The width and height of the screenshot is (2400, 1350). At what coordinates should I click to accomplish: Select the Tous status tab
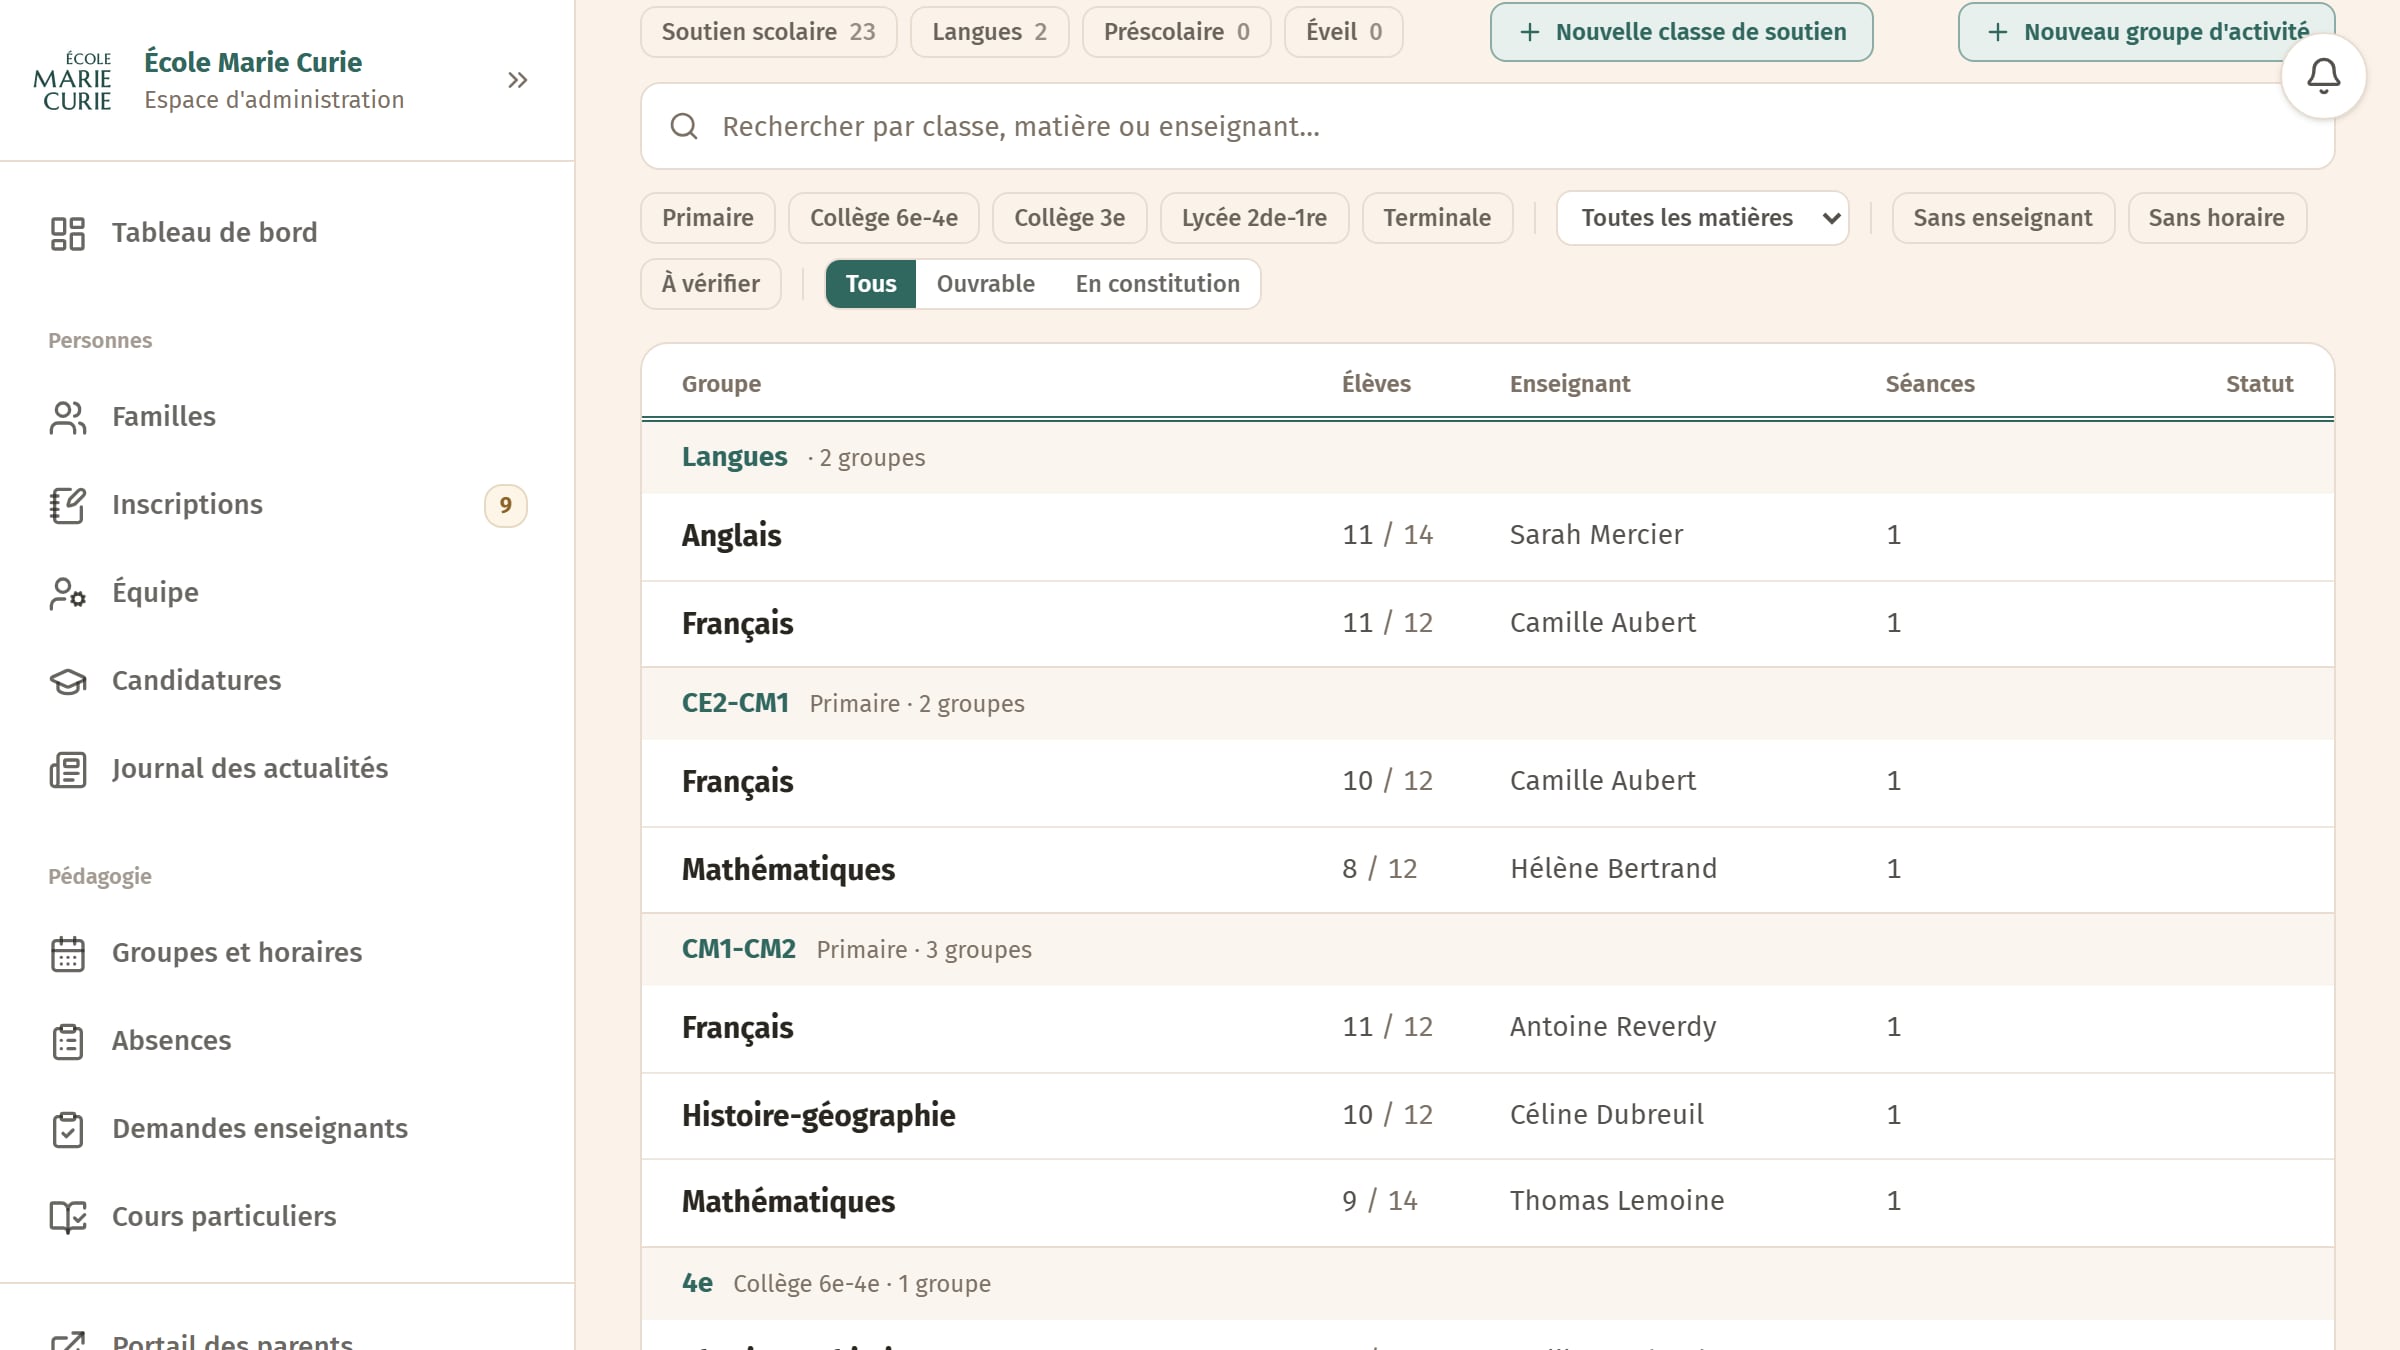tap(871, 284)
